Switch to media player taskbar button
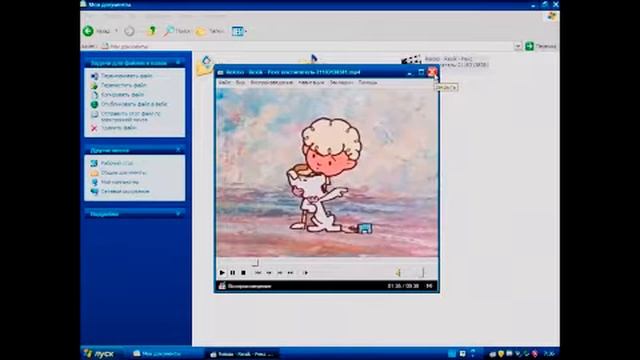 [242, 354]
